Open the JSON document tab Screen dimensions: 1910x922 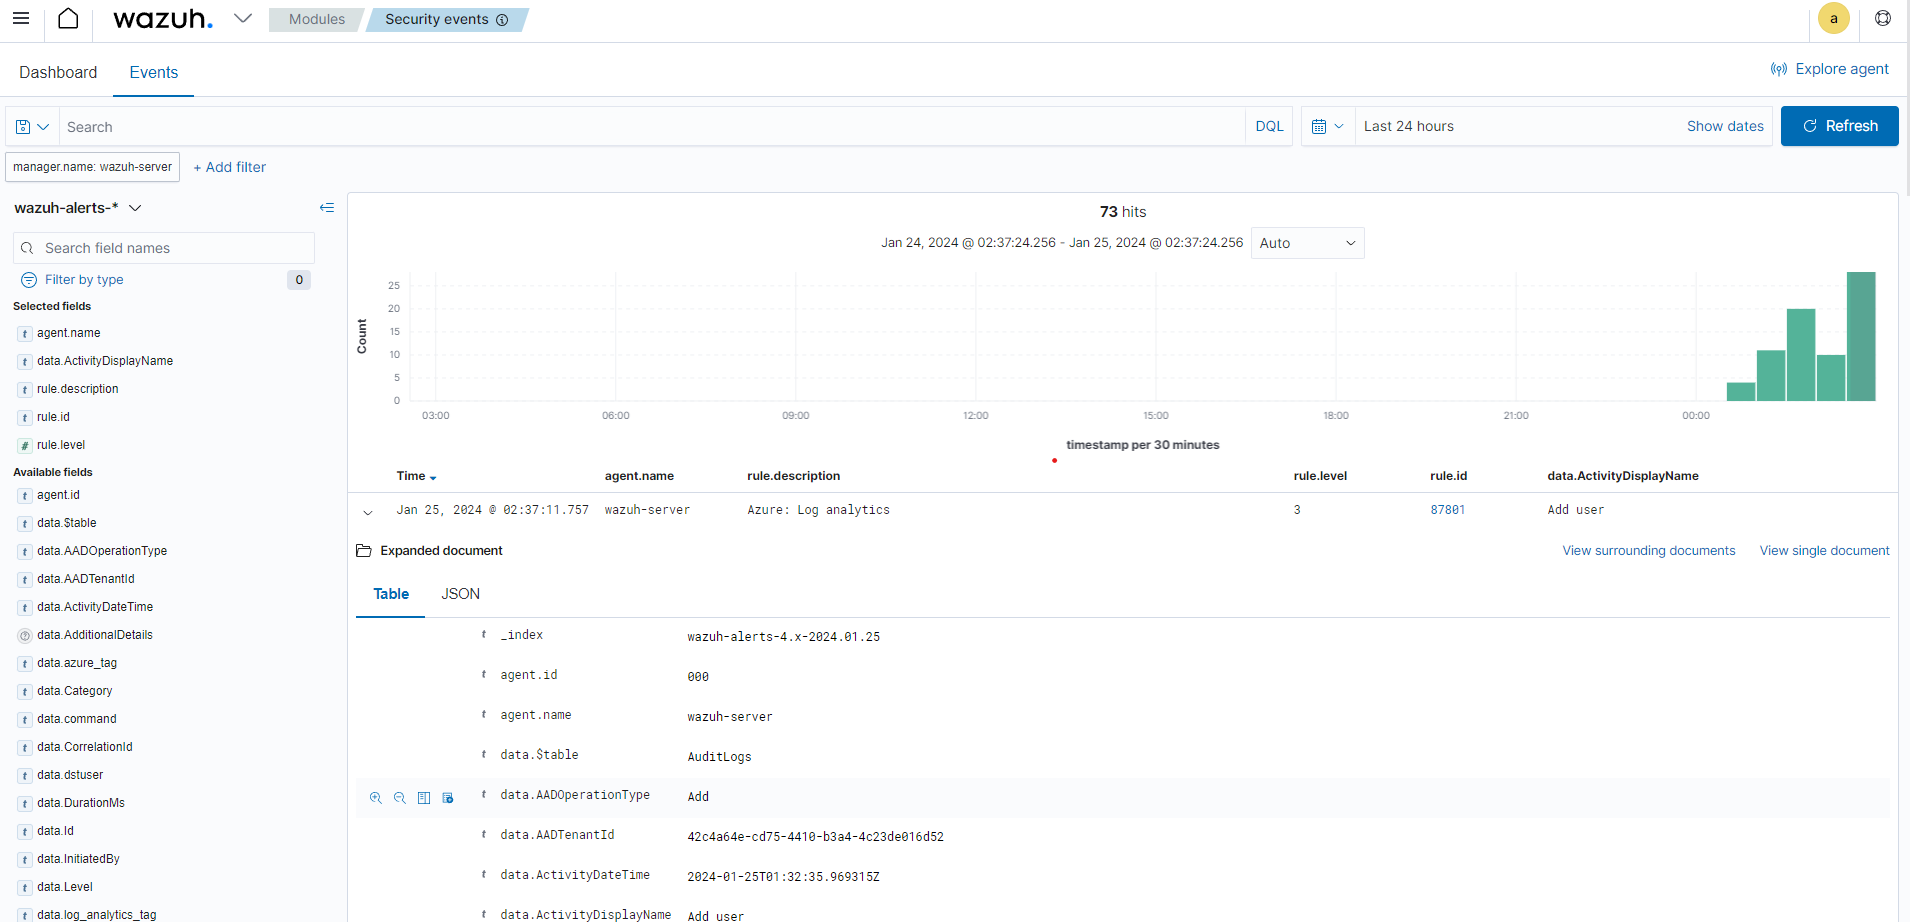point(460,594)
